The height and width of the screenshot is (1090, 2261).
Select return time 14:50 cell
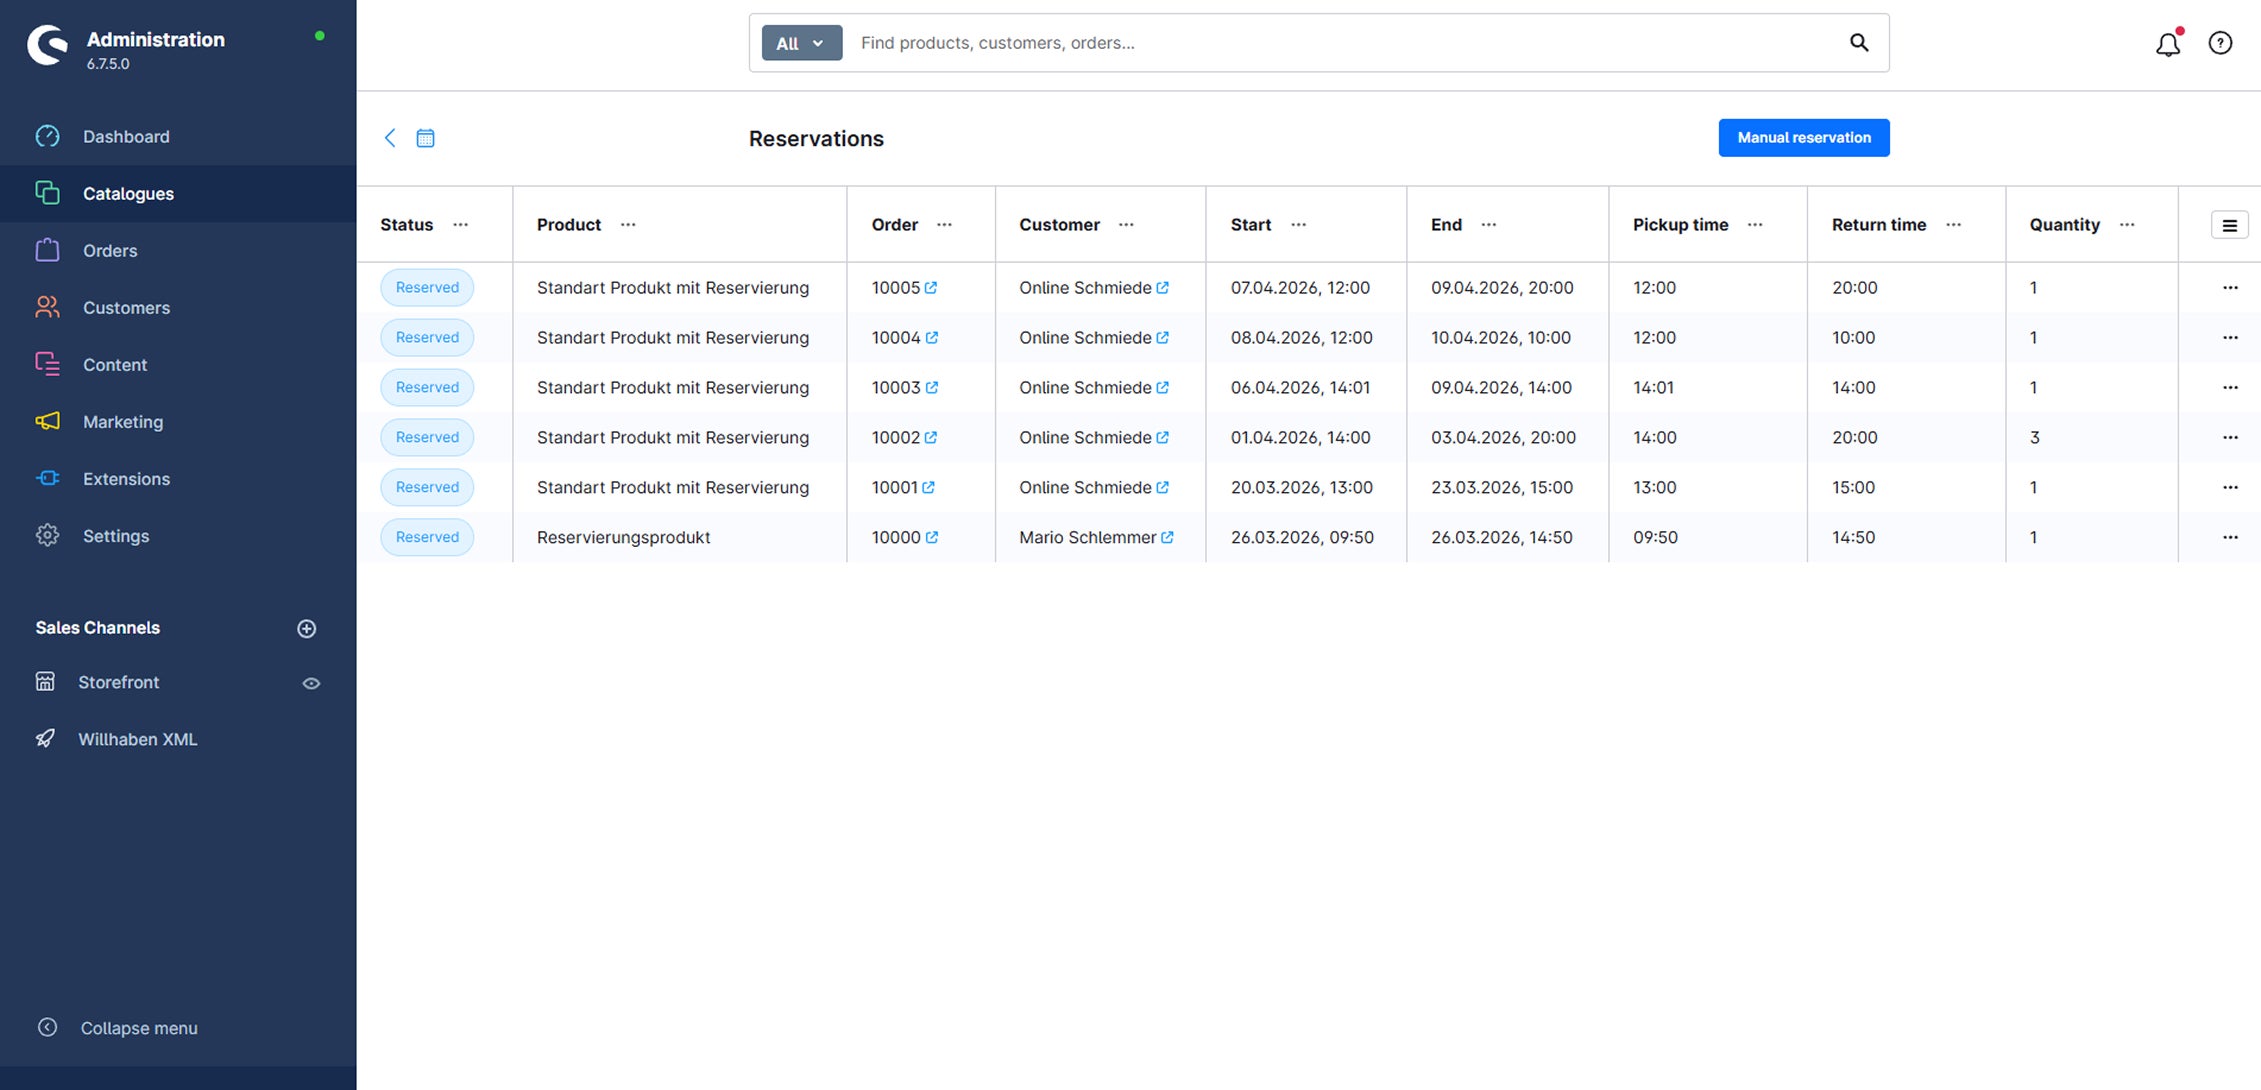pyautogui.click(x=1906, y=537)
